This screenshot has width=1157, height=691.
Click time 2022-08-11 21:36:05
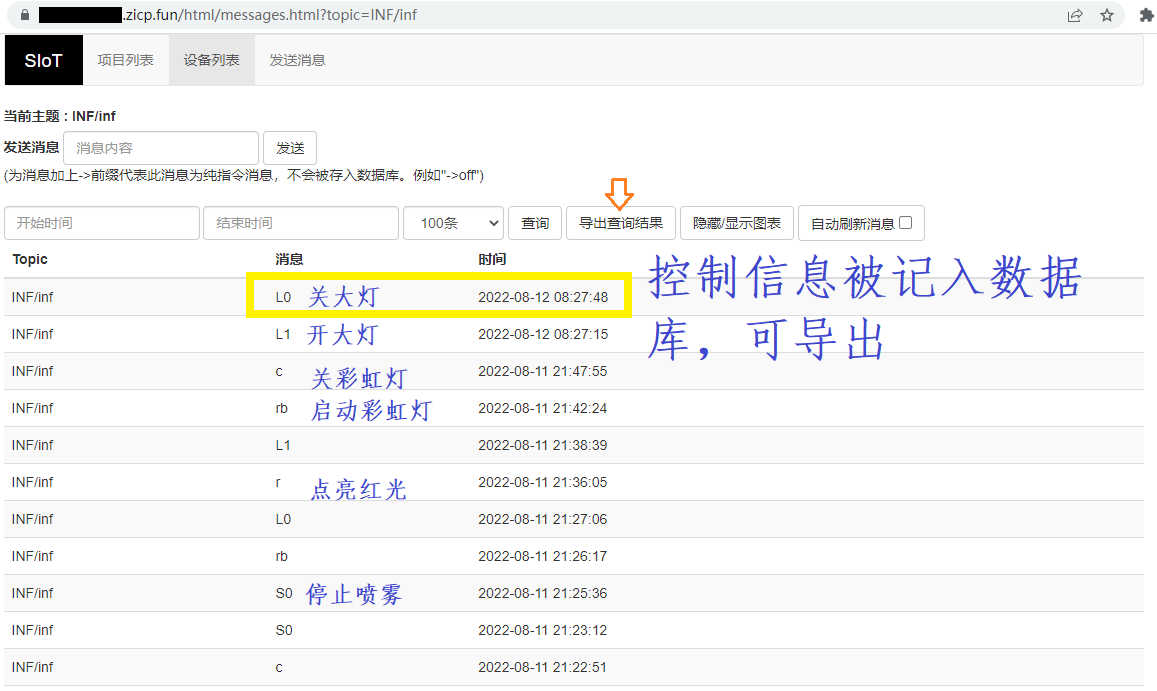[x=542, y=482]
